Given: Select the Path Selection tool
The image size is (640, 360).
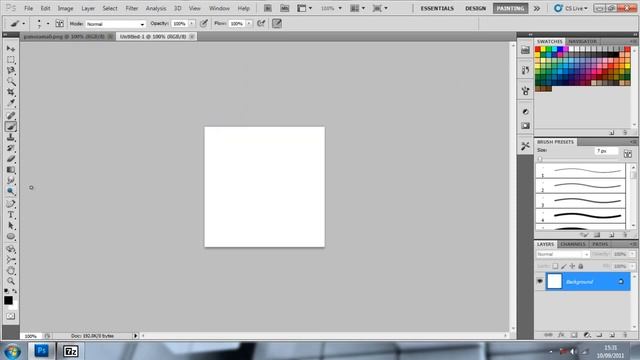Looking at the screenshot, I should tap(11, 226).
